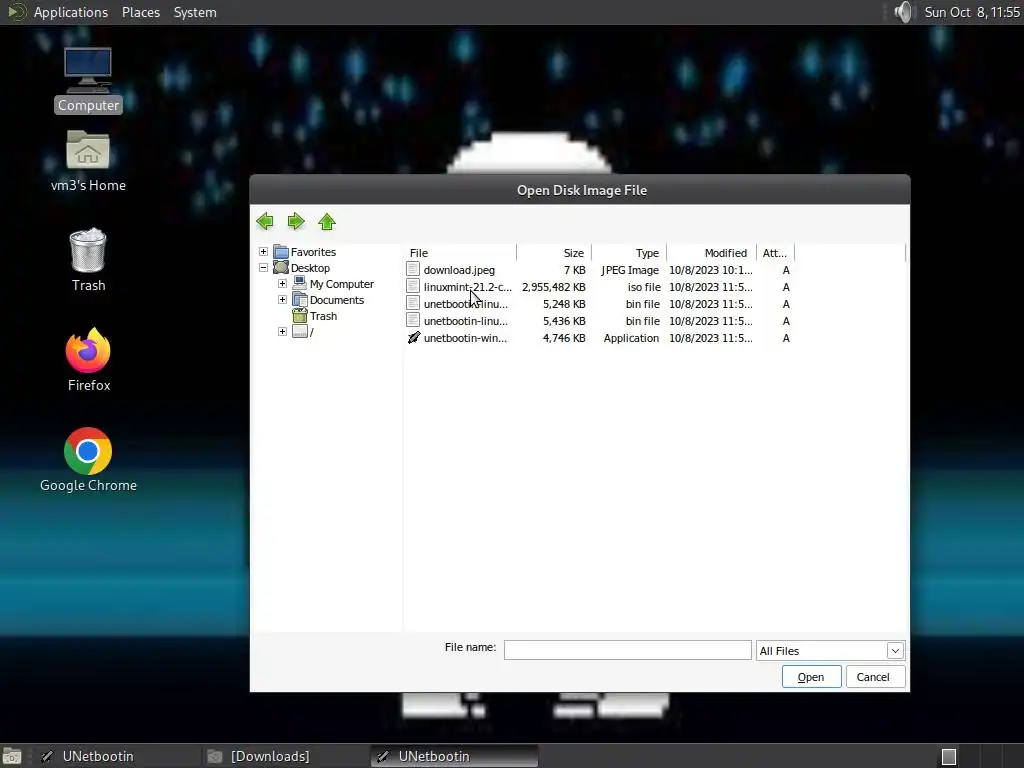Select My Computer in the folder tree
Viewport: 1024px width, 768px height.
342,284
